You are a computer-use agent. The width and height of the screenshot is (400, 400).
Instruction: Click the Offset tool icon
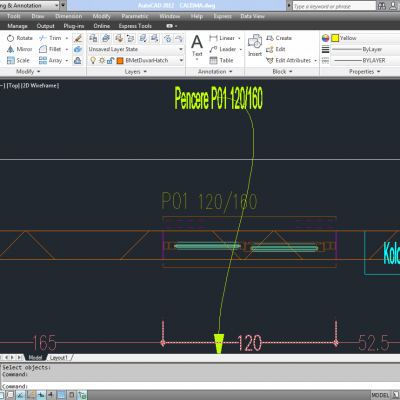[78, 60]
